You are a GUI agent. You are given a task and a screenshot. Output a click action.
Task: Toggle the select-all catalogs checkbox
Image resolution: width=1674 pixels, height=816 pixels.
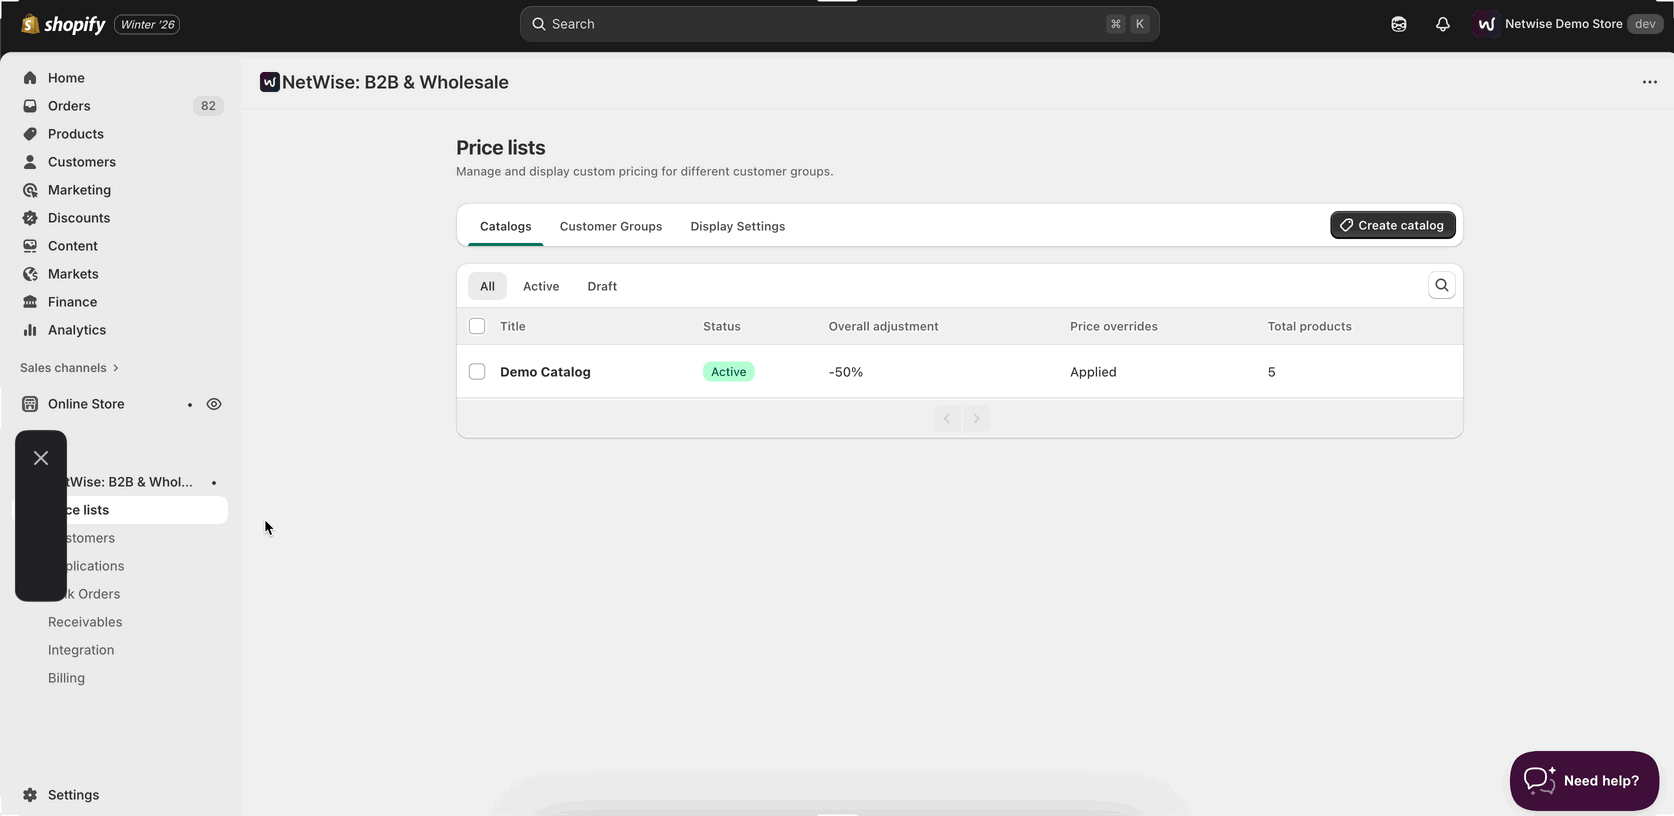(477, 326)
